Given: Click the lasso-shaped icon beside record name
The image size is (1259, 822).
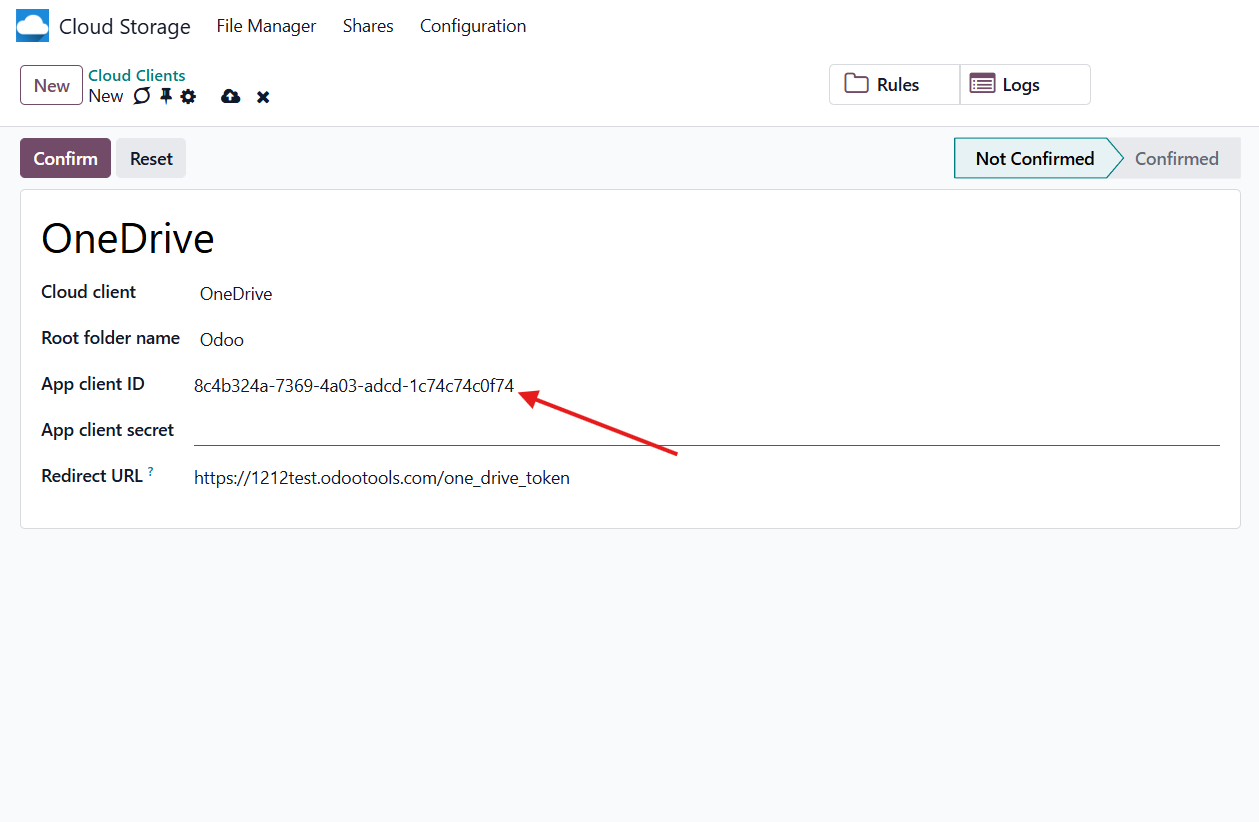Looking at the screenshot, I should tap(142, 96).
